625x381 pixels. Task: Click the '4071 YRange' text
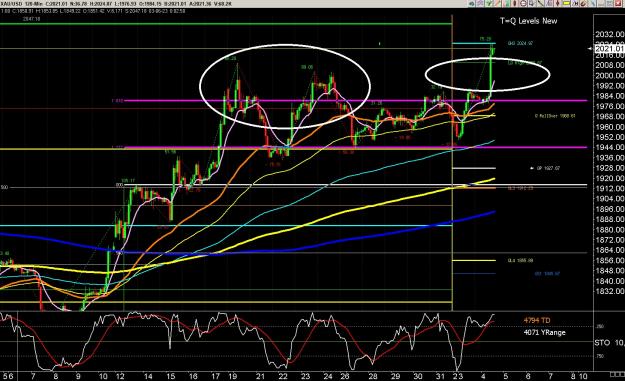pos(544,332)
